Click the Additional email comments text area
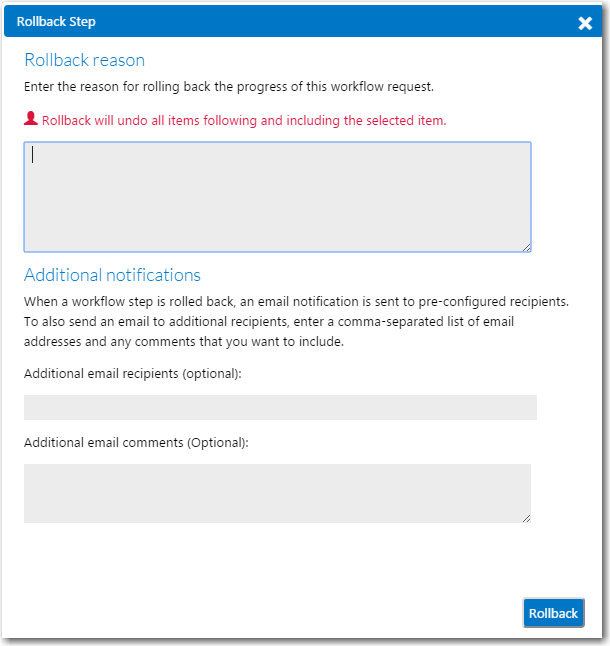The image size is (610, 646). 277,493
